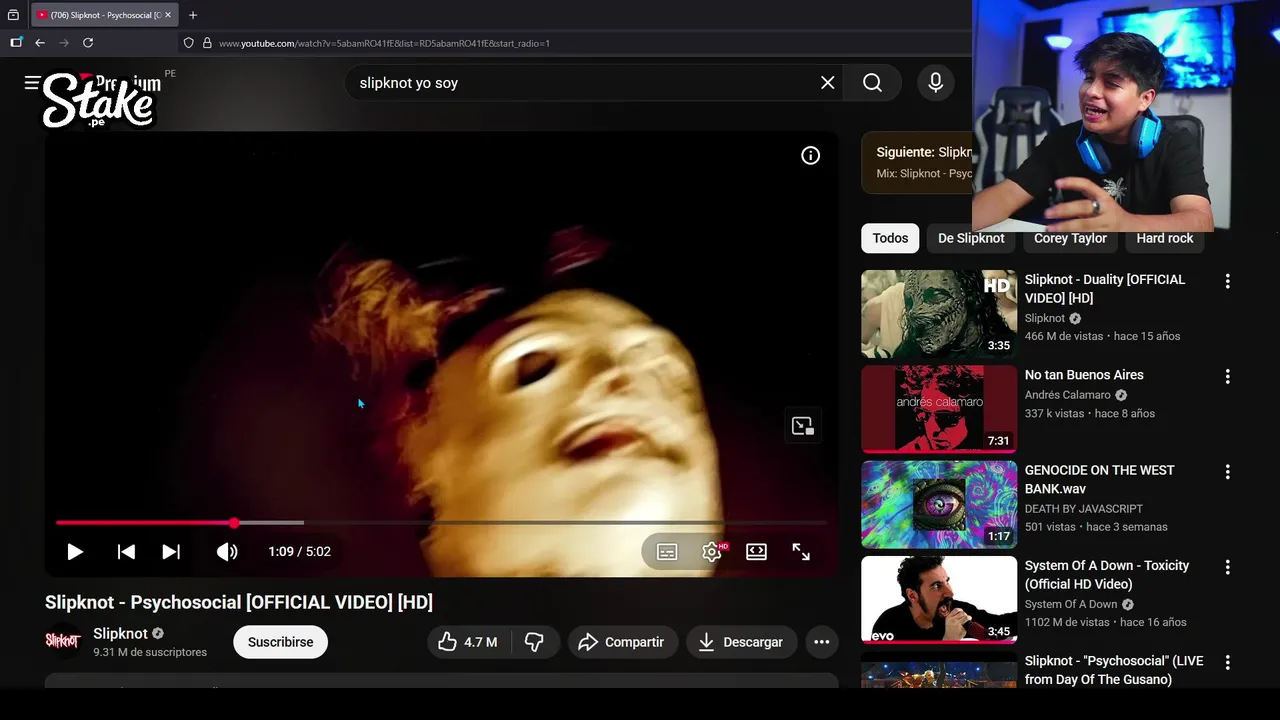Download the video with Descargar
1280x720 pixels.
coord(741,642)
